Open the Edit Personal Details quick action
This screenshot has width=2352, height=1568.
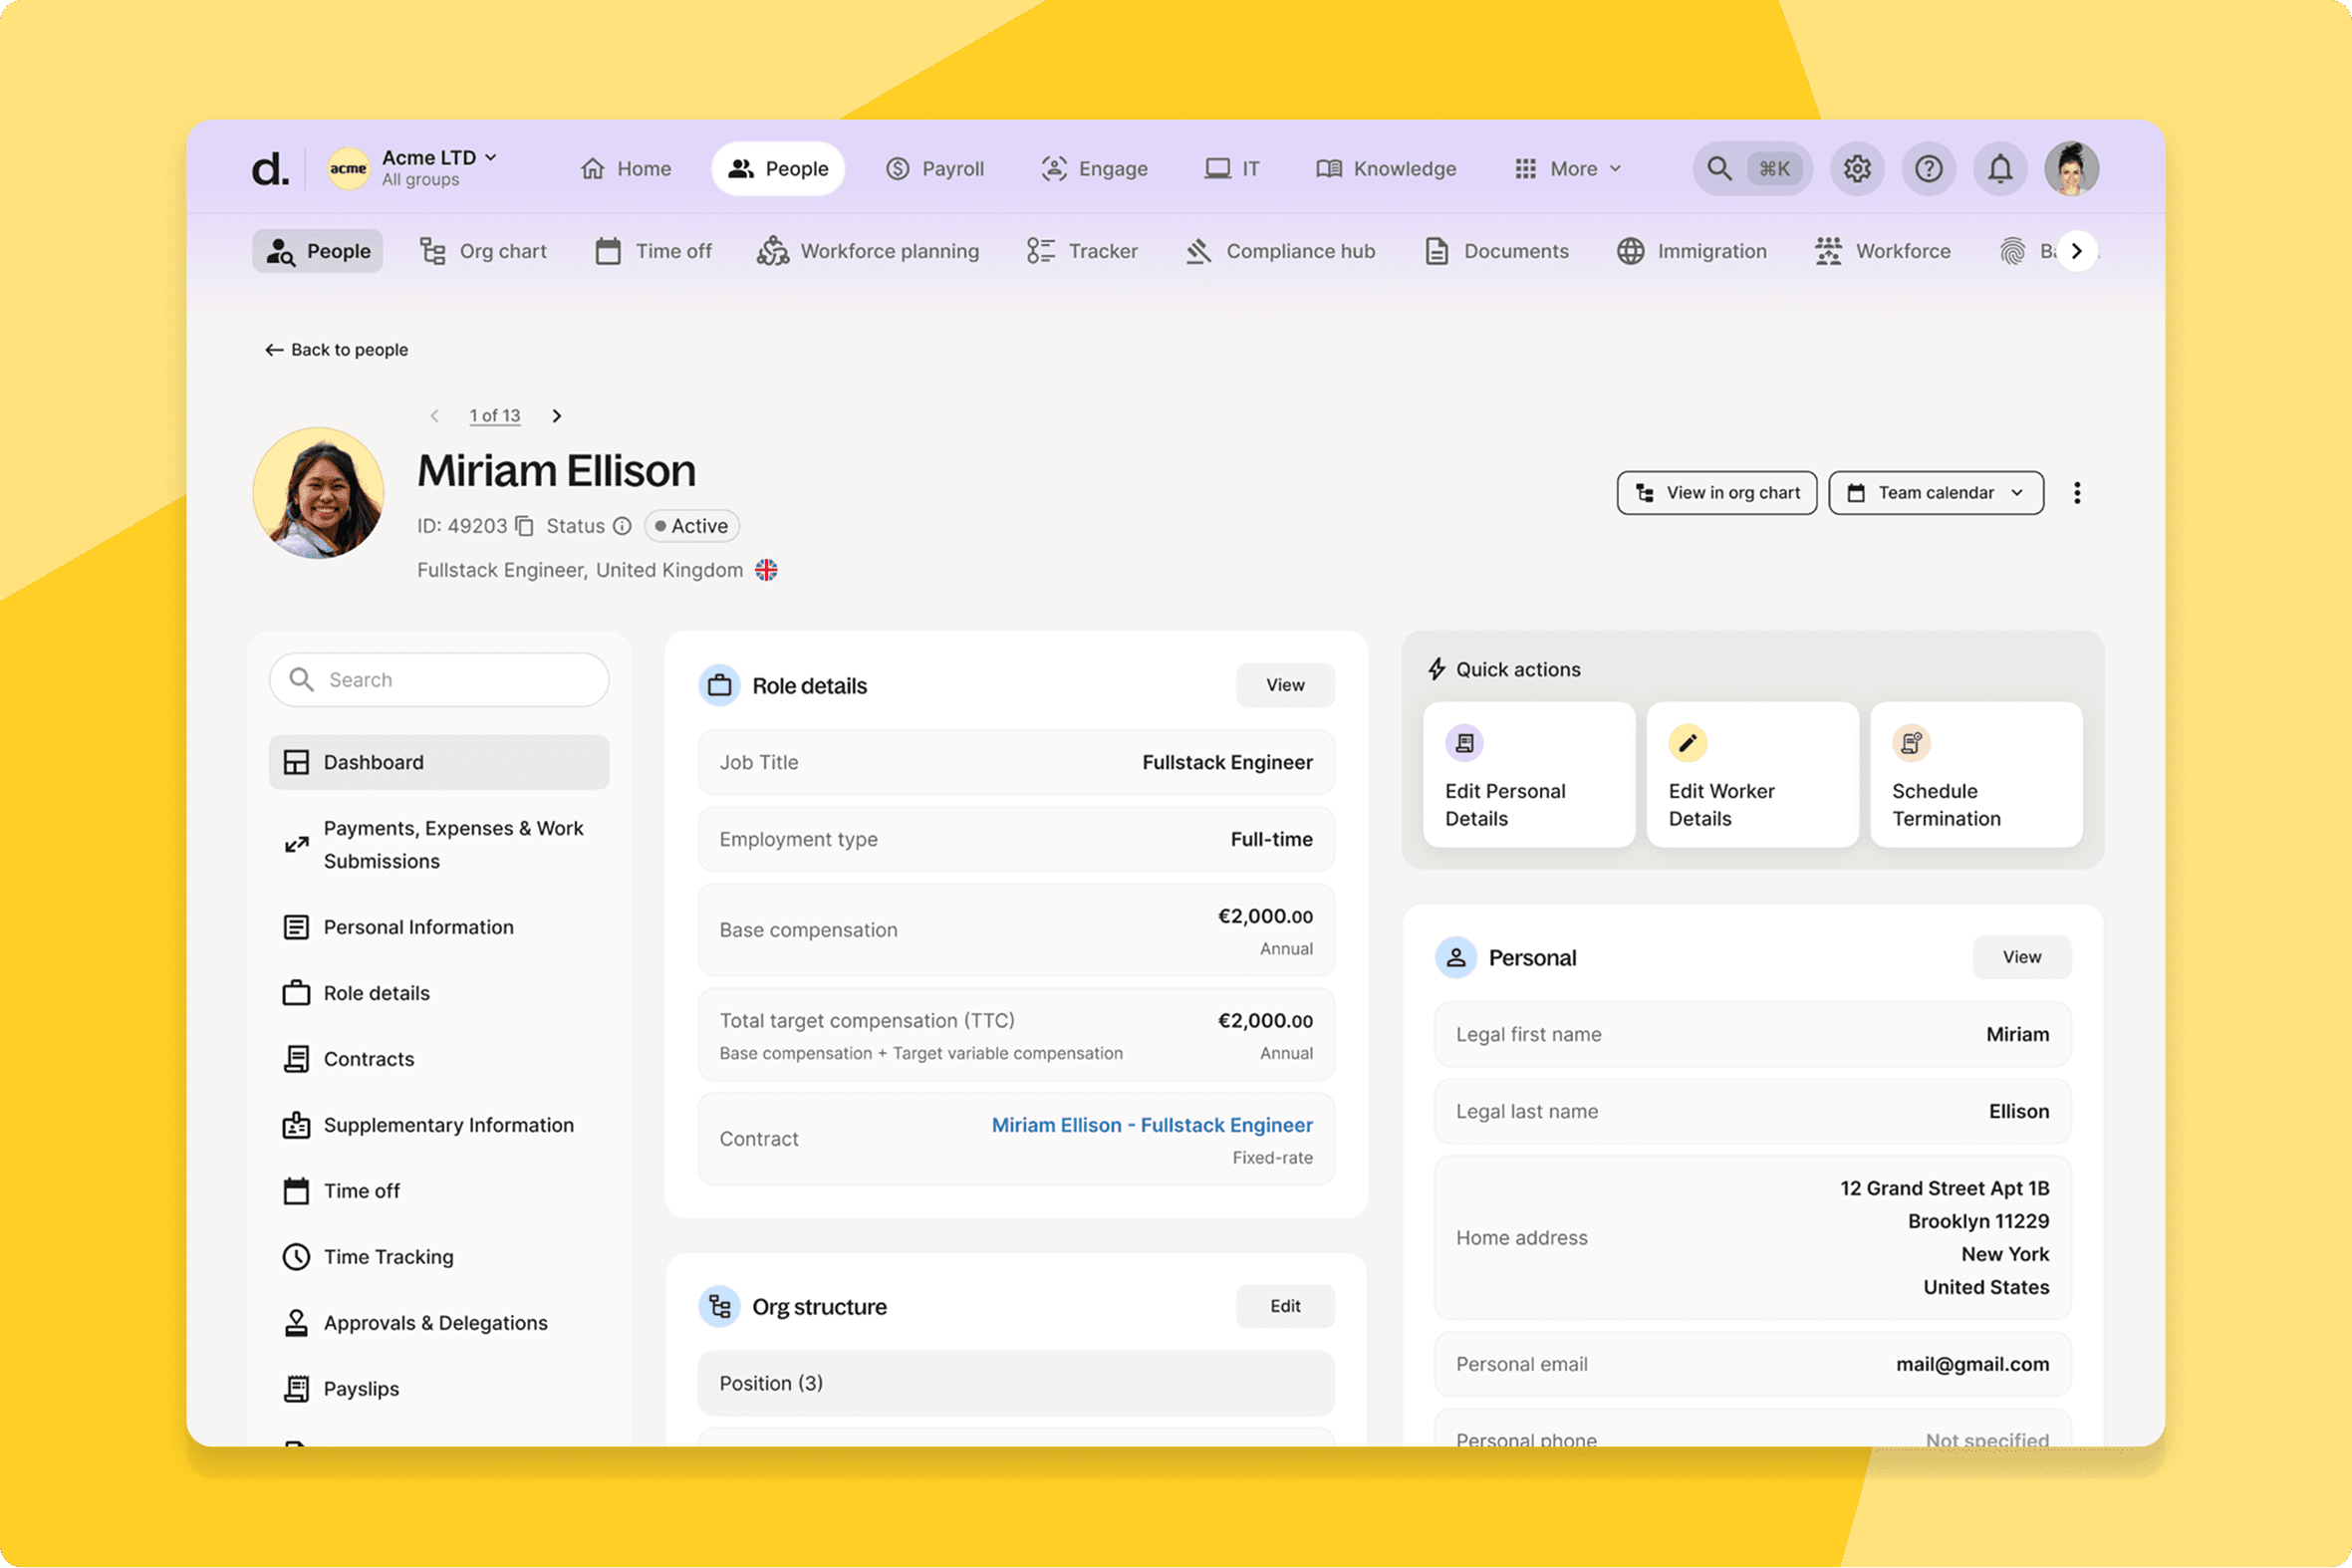1528,774
